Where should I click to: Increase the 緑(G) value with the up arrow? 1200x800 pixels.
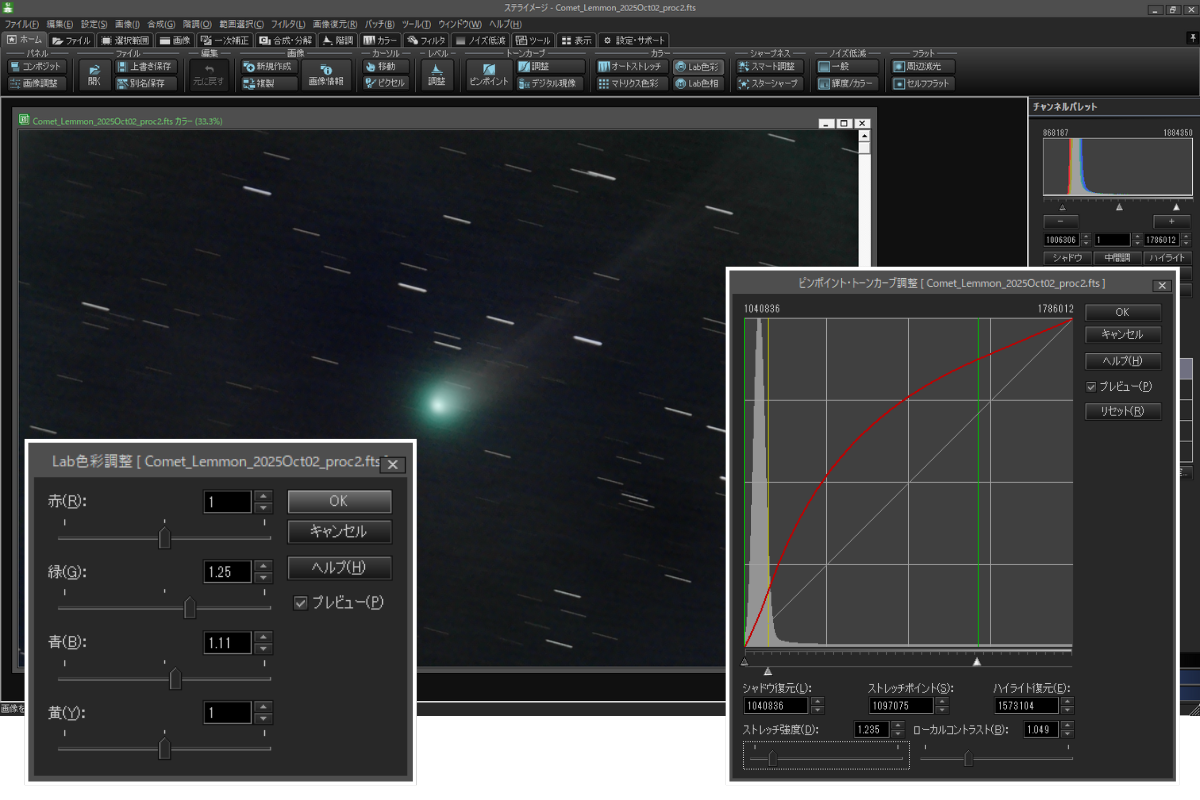pos(263,566)
